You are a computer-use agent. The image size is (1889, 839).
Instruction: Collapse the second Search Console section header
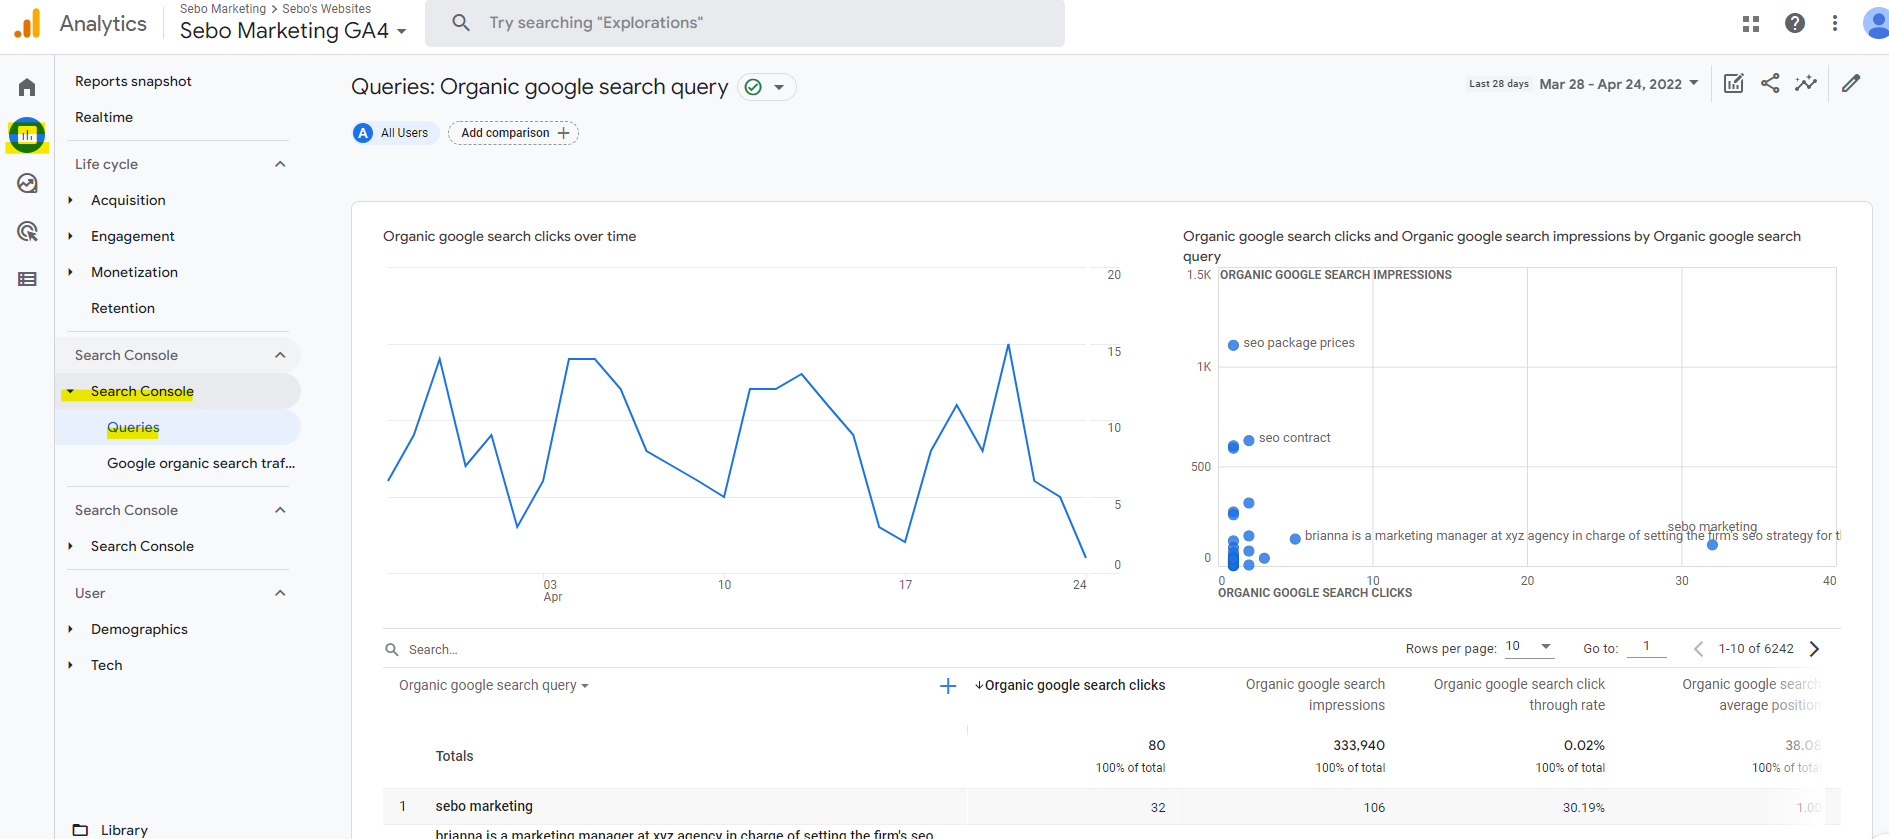point(280,510)
